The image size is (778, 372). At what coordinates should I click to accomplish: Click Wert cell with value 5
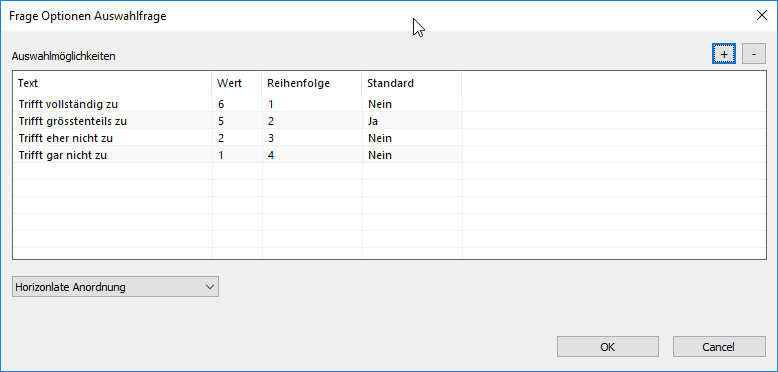237,121
